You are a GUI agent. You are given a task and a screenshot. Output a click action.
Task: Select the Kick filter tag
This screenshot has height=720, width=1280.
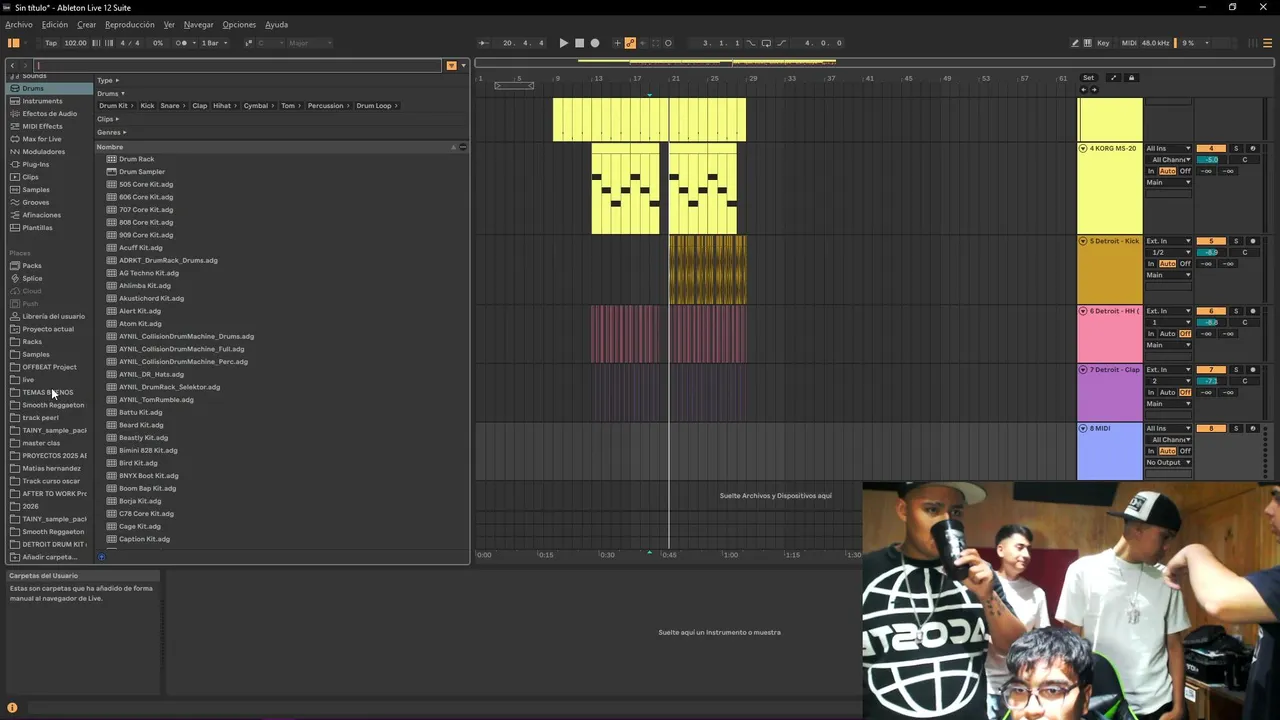pyautogui.click(x=147, y=106)
